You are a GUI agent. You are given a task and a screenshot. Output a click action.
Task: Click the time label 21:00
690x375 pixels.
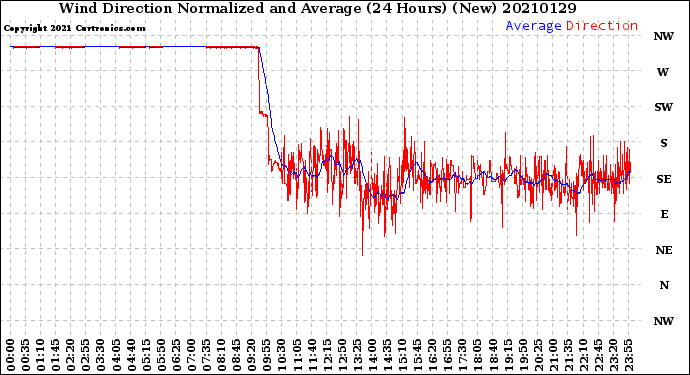point(553,355)
